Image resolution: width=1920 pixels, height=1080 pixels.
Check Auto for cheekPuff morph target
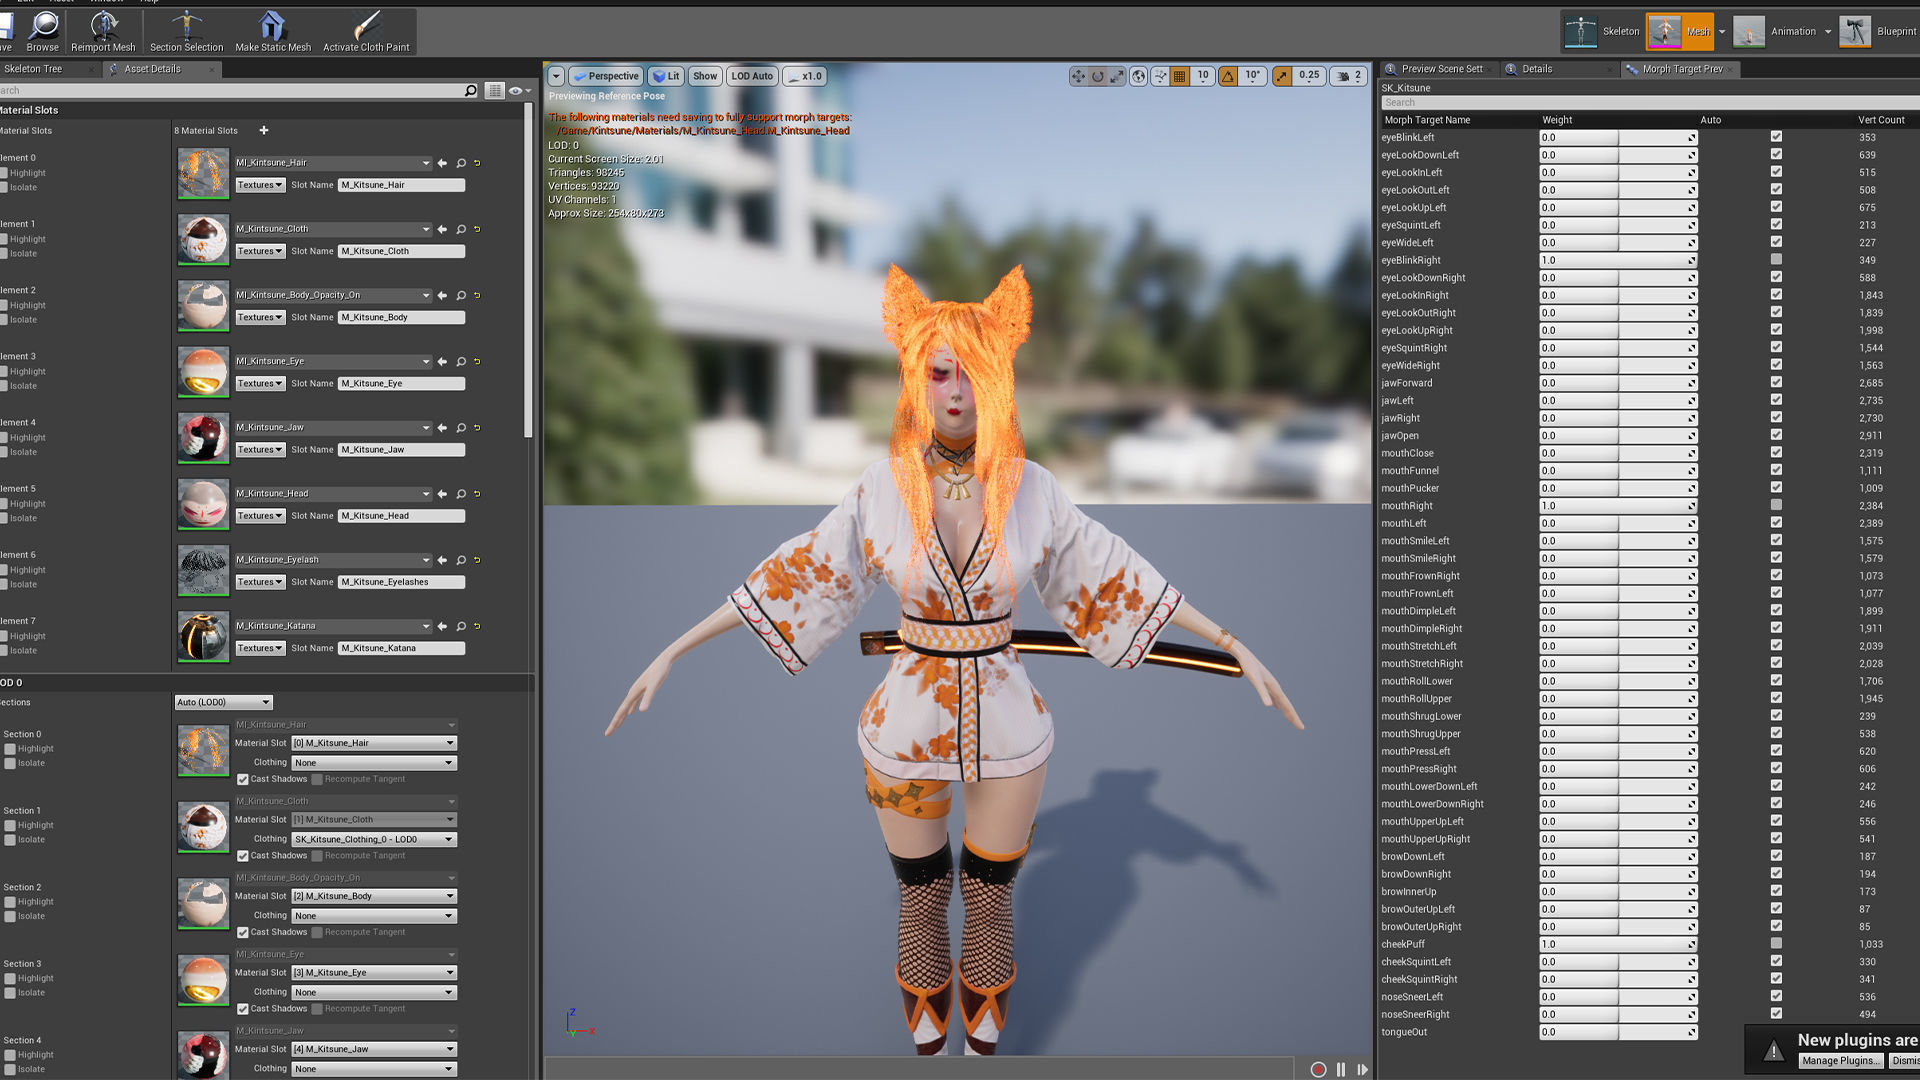1776,944
